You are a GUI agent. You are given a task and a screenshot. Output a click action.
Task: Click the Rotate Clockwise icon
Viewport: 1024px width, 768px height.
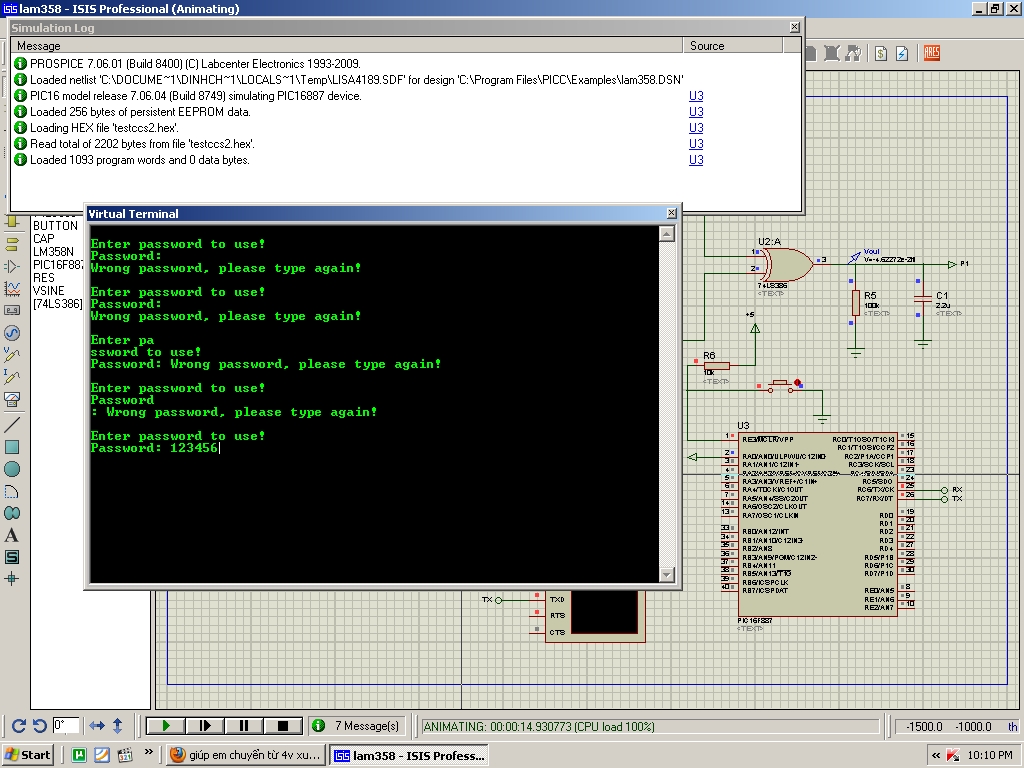pos(18,726)
